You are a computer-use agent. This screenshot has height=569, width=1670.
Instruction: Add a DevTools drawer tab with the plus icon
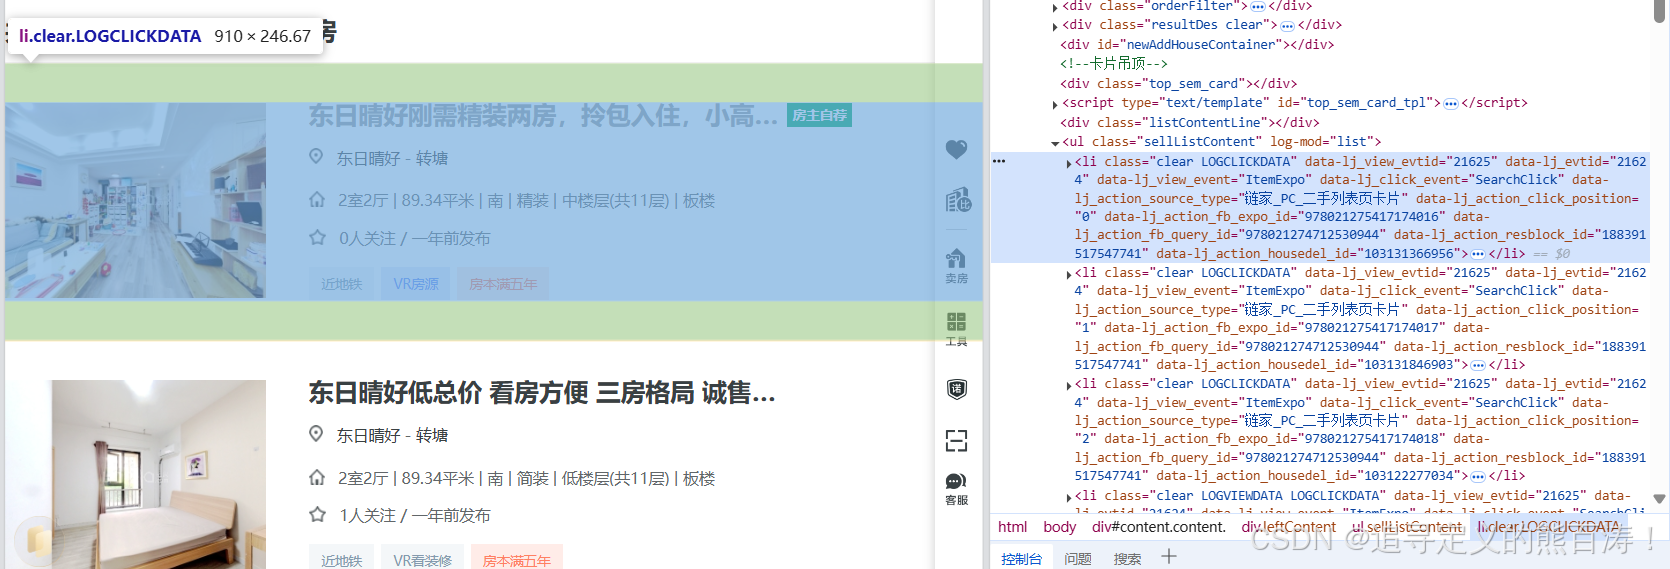pyautogui.click(x=1168, y=557)
